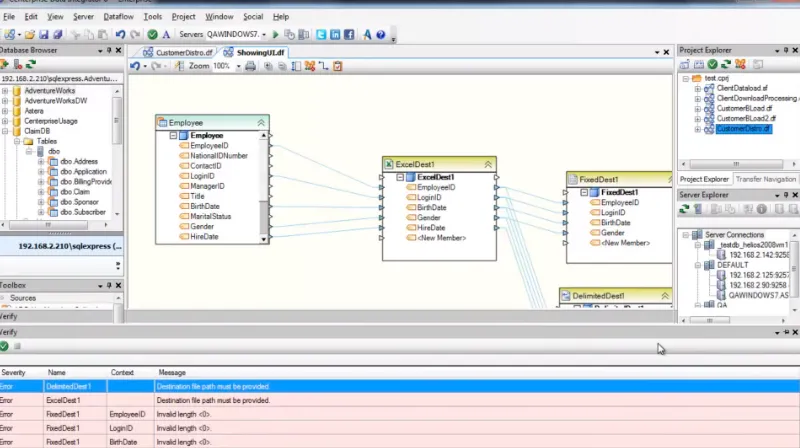Collapse the Employee object box chevron
Viewport: 800px width, 448px height.
(x=261, y=123)
